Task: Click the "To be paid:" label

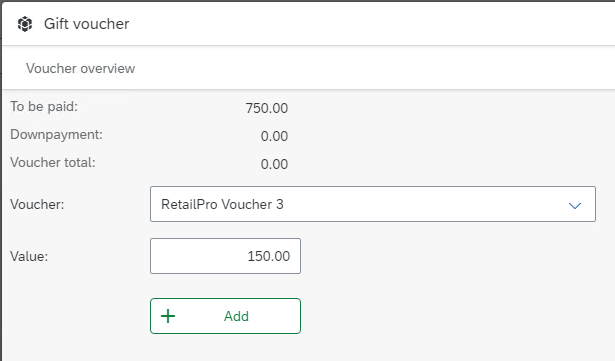Action: coord(44,106)
